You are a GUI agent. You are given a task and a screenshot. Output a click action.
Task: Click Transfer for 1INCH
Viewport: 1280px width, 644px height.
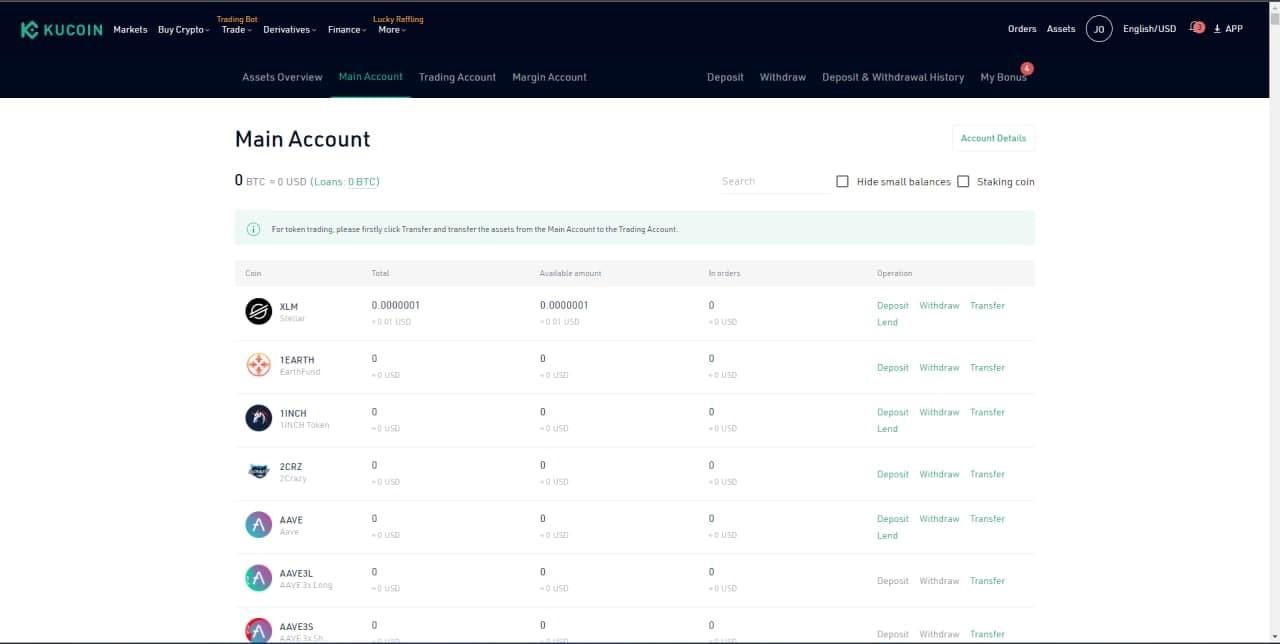point(987,412)
